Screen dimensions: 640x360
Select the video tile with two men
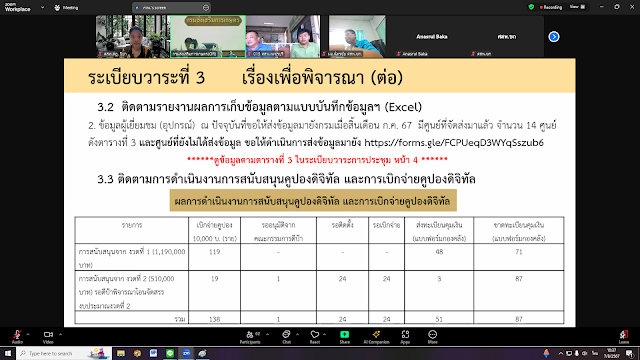[x=283, y=36]
